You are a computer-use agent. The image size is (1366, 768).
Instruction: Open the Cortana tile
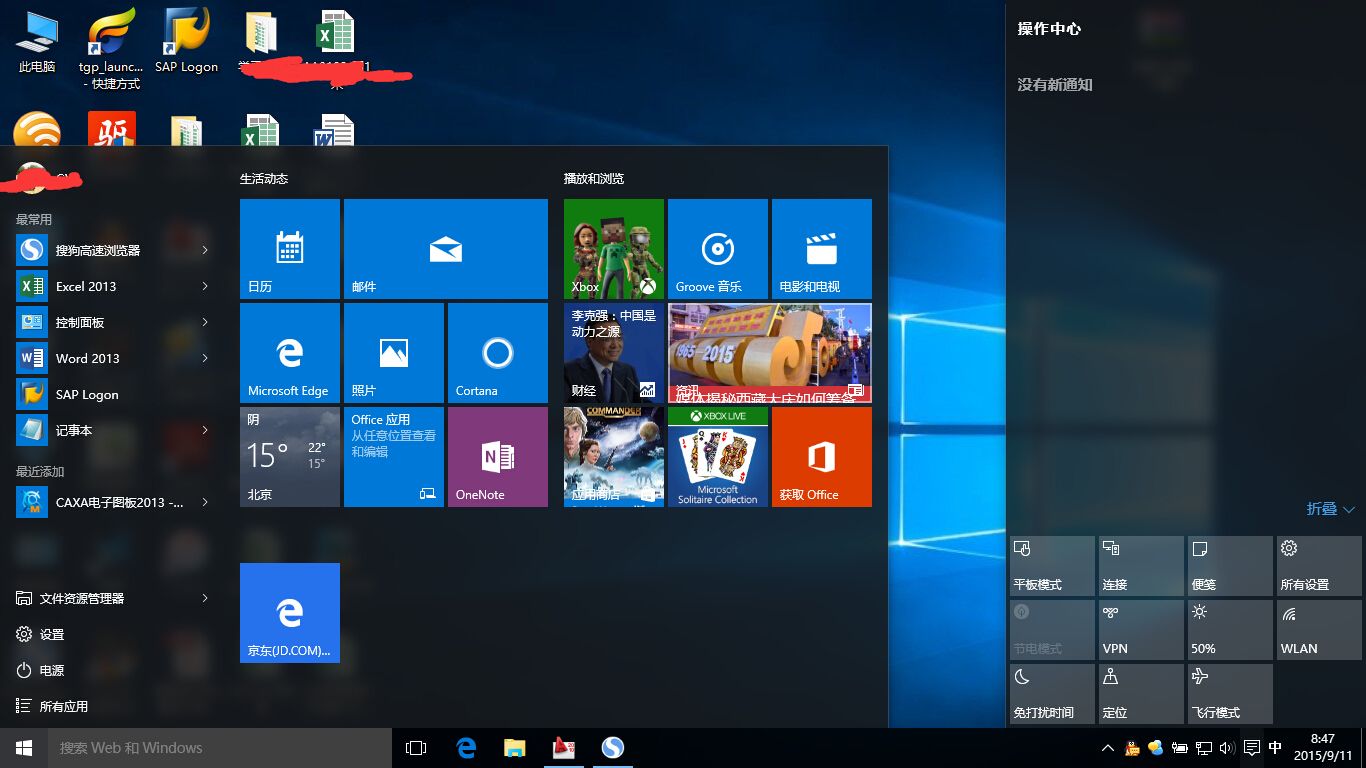(498, 353)
